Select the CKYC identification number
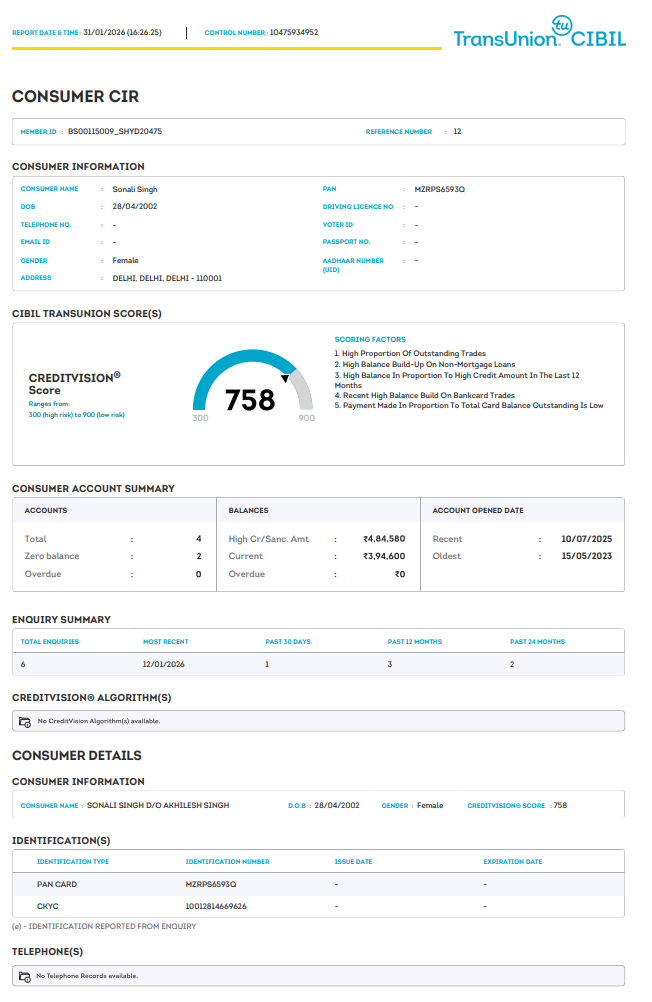 (x=216, y=906)
